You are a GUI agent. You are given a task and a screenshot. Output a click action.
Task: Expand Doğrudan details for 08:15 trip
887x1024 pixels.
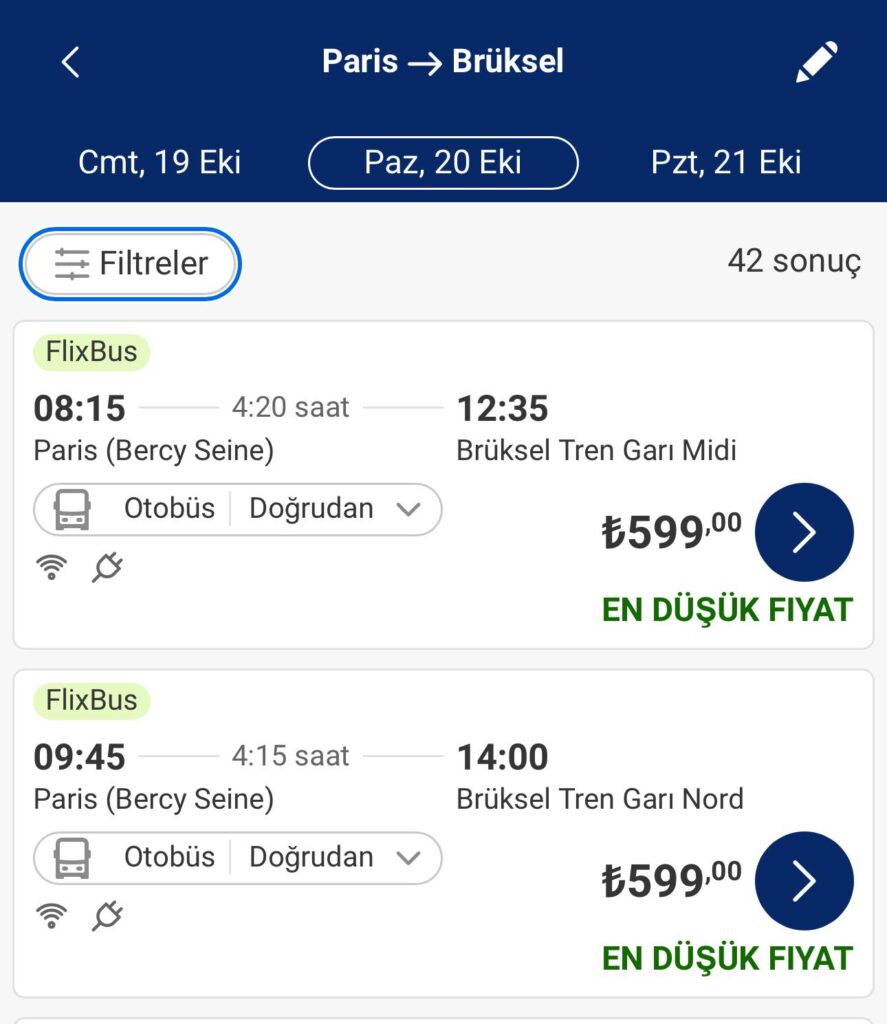coord(333,509)
